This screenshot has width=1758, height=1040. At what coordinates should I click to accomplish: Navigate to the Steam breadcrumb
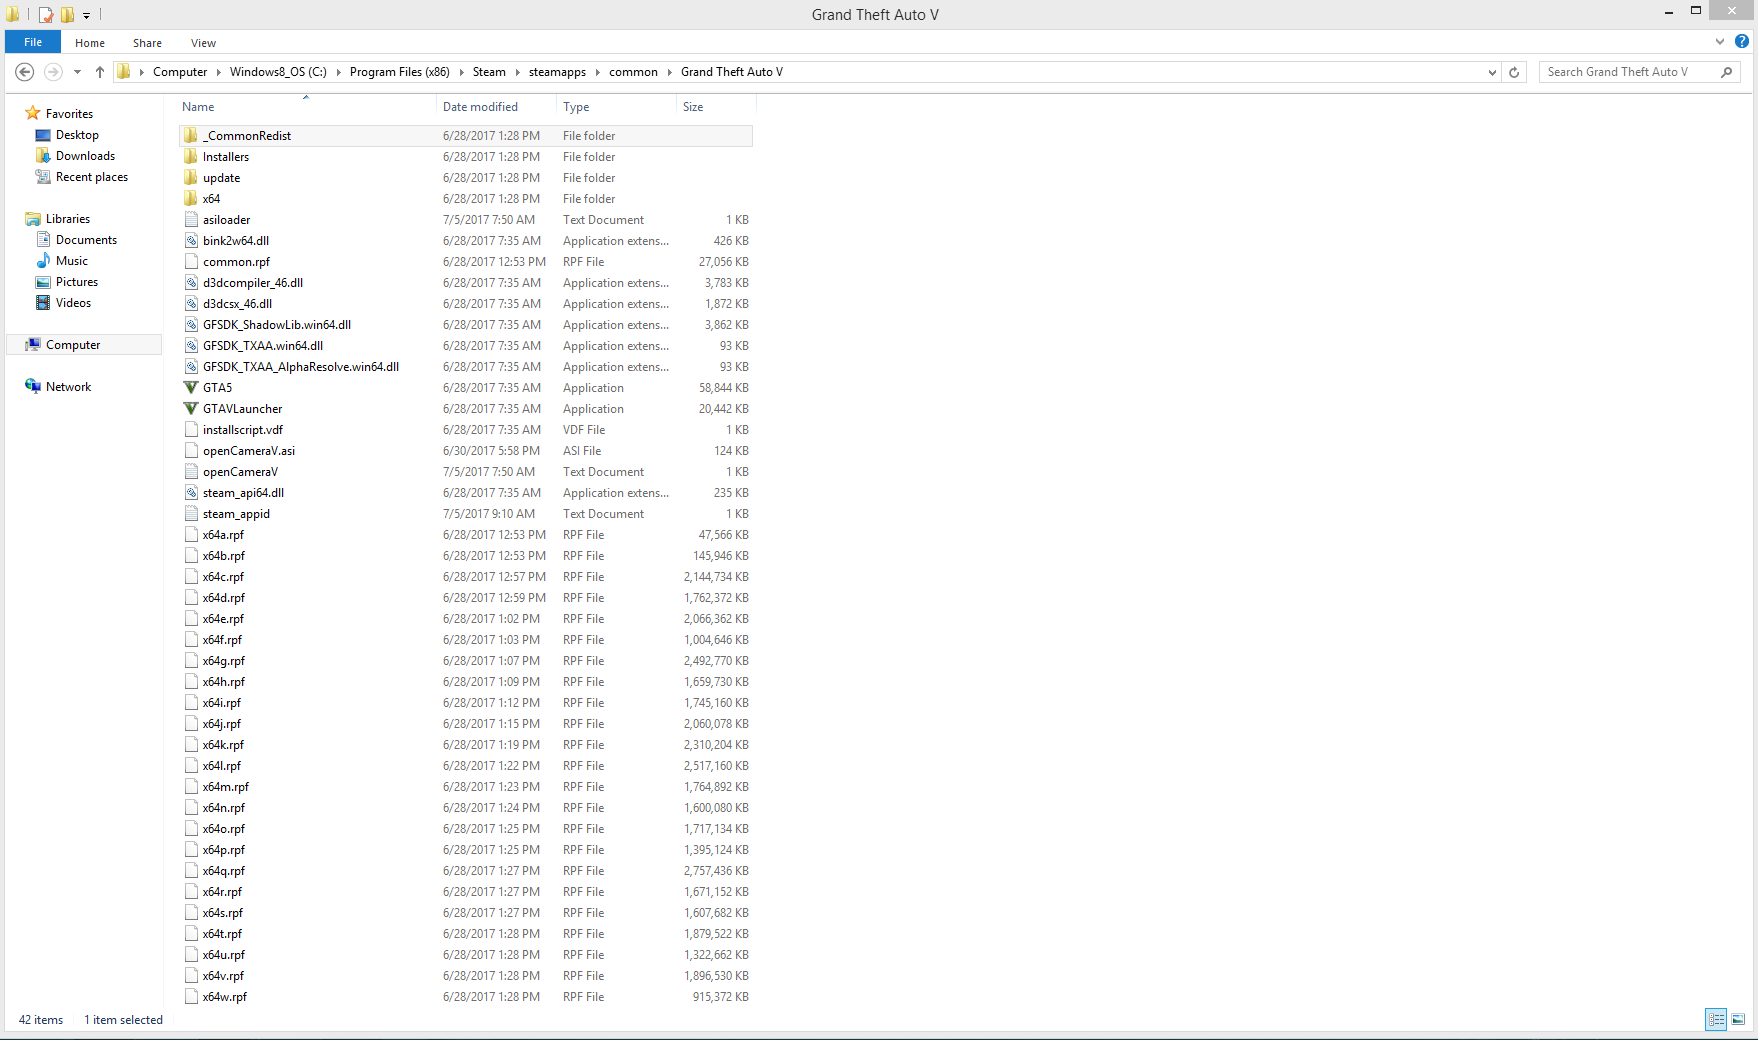pyautogui.click(x=489, y=72)
